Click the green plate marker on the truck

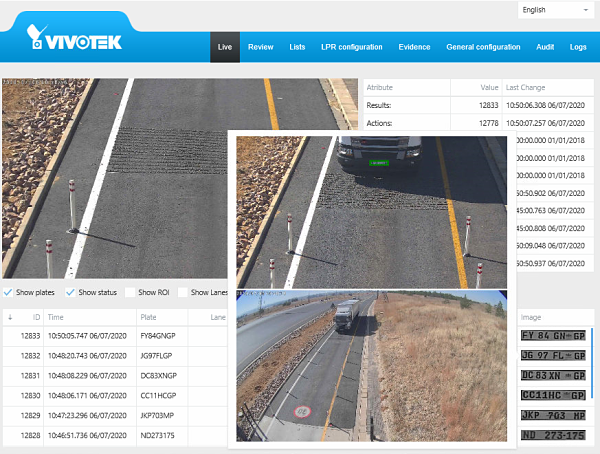click(x=380, y=160)
